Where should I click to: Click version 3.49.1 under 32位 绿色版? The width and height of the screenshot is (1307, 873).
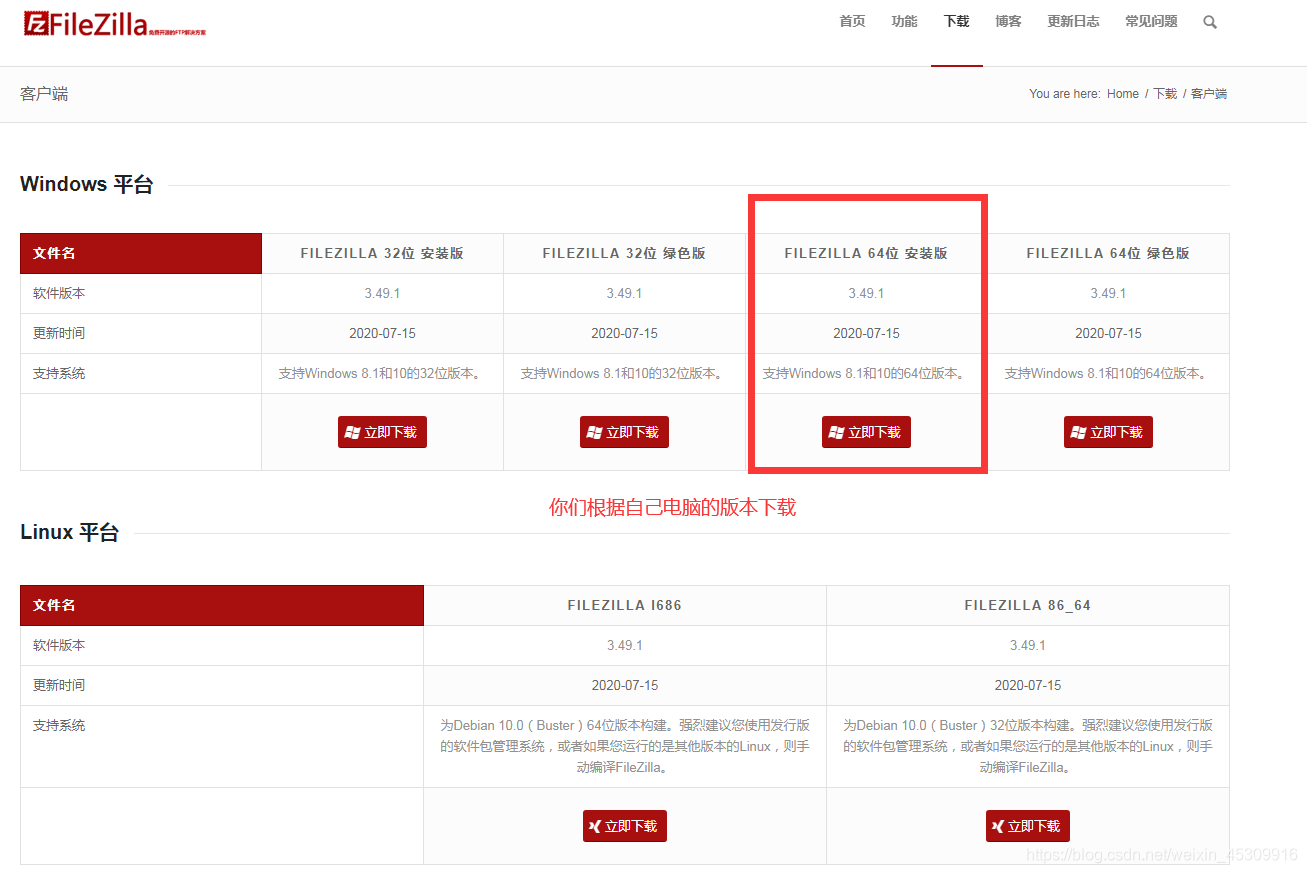(624, 293)
